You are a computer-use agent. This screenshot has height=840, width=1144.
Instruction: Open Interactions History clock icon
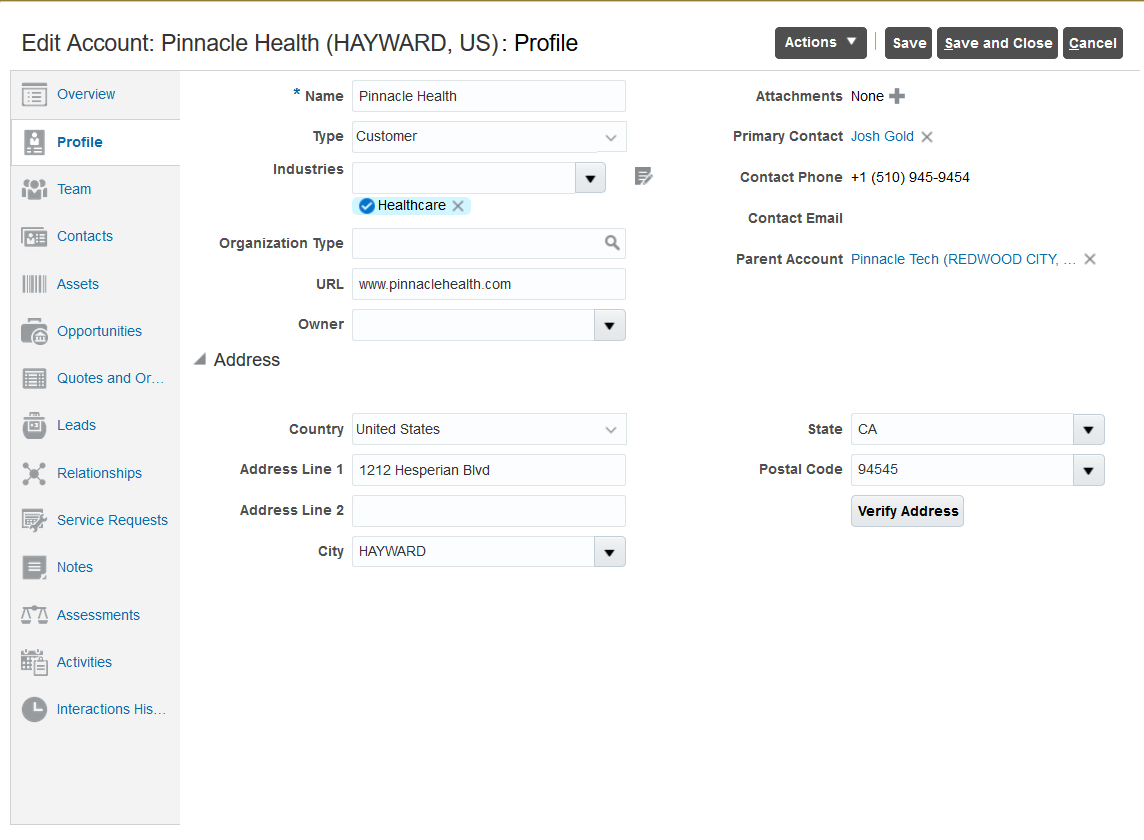click(x=34, y=710)
